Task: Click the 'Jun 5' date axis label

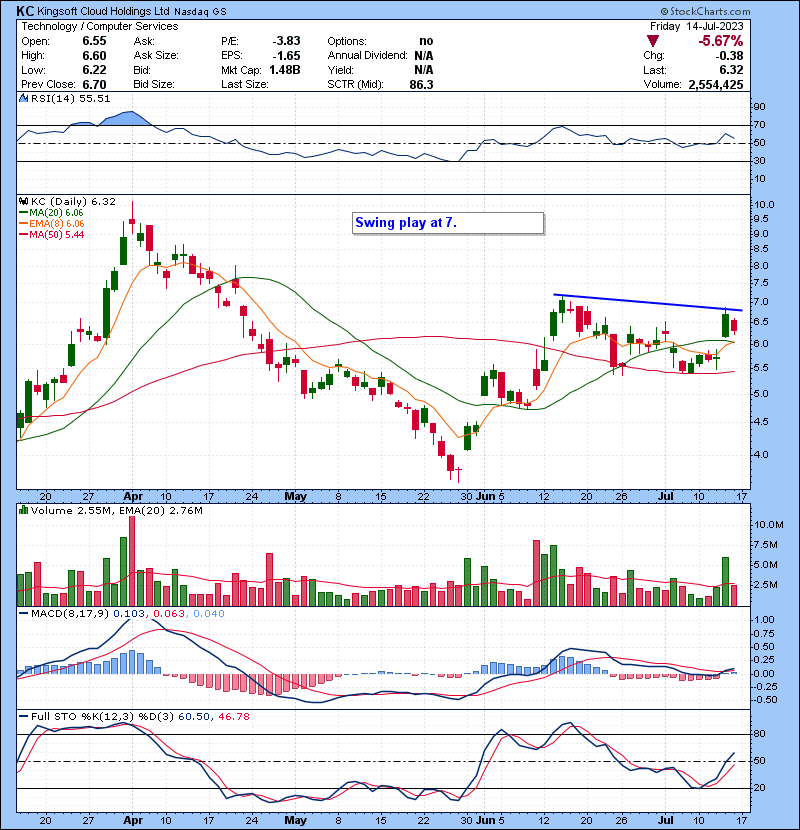Action: coord(487,495)
